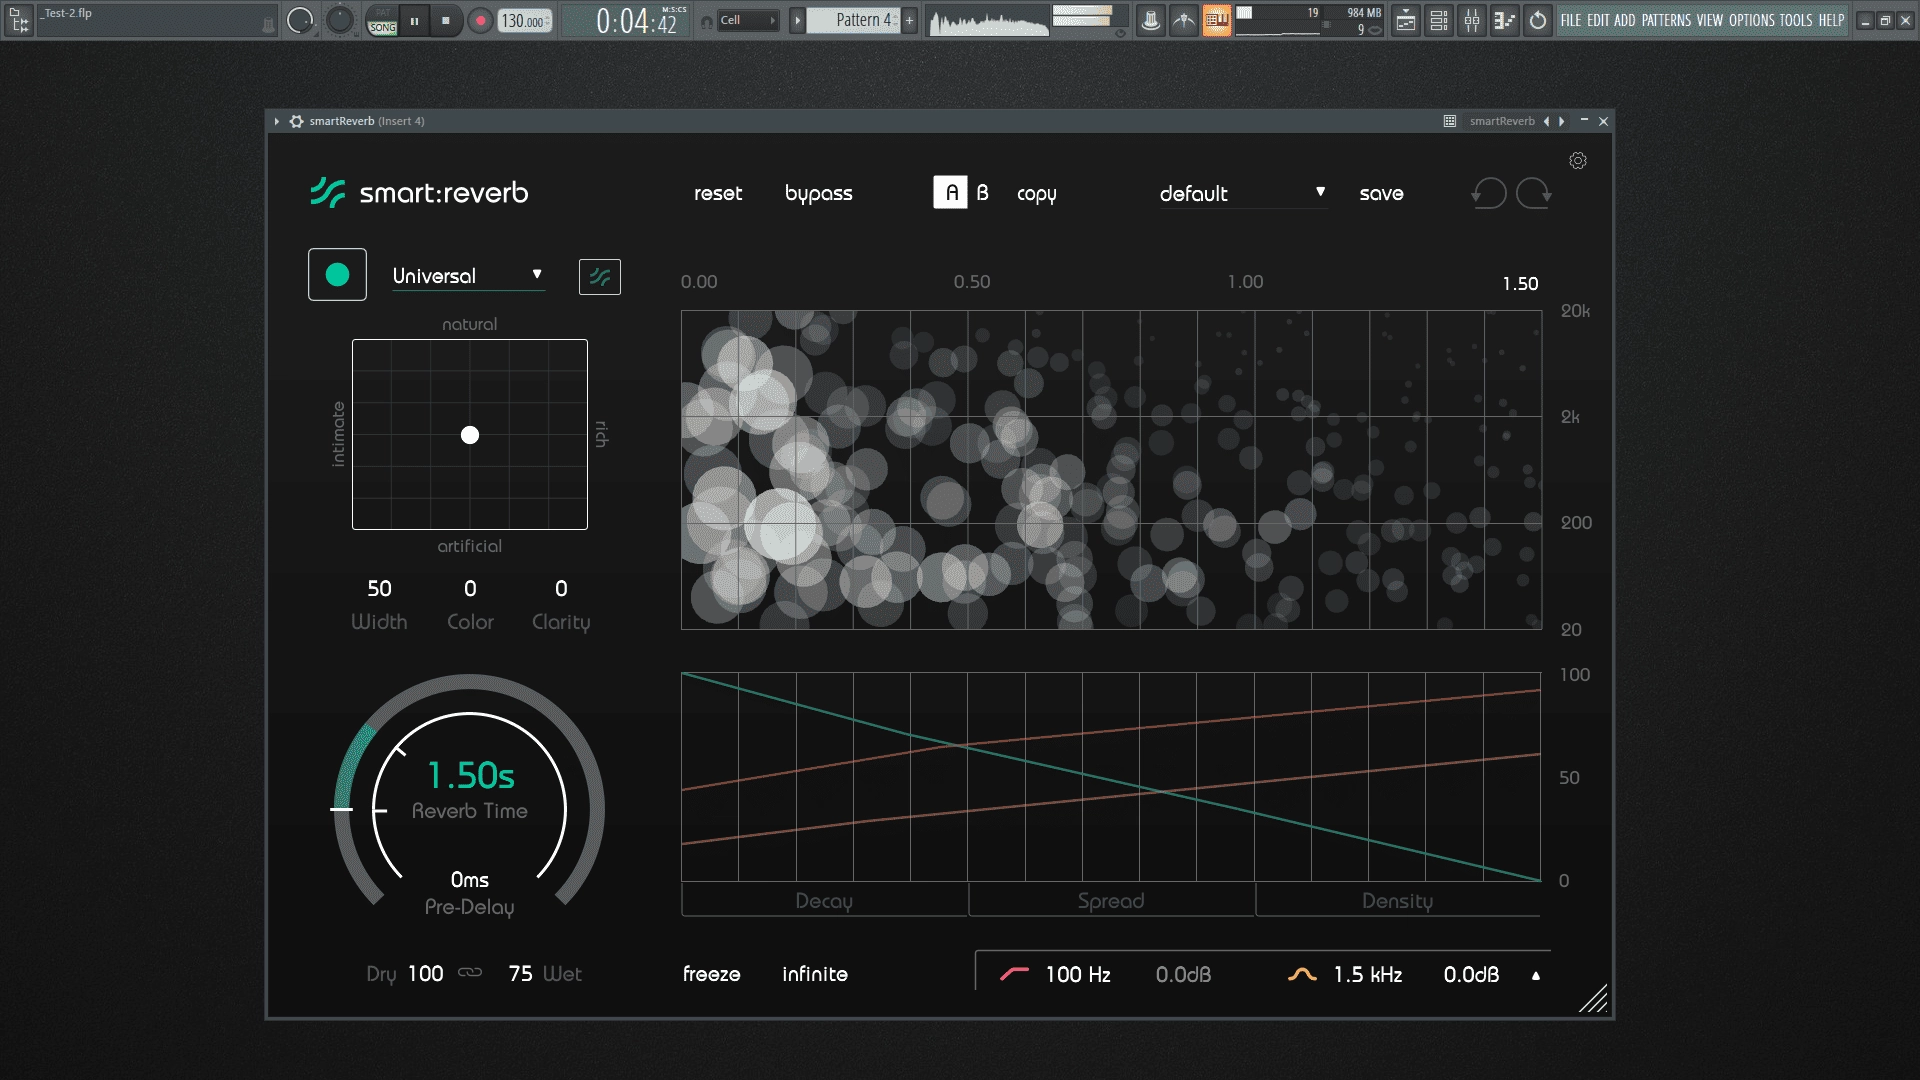This screenshot has height=1080, width=1920.
Task: Click the Wet value 75
Action: coord(520,973)
